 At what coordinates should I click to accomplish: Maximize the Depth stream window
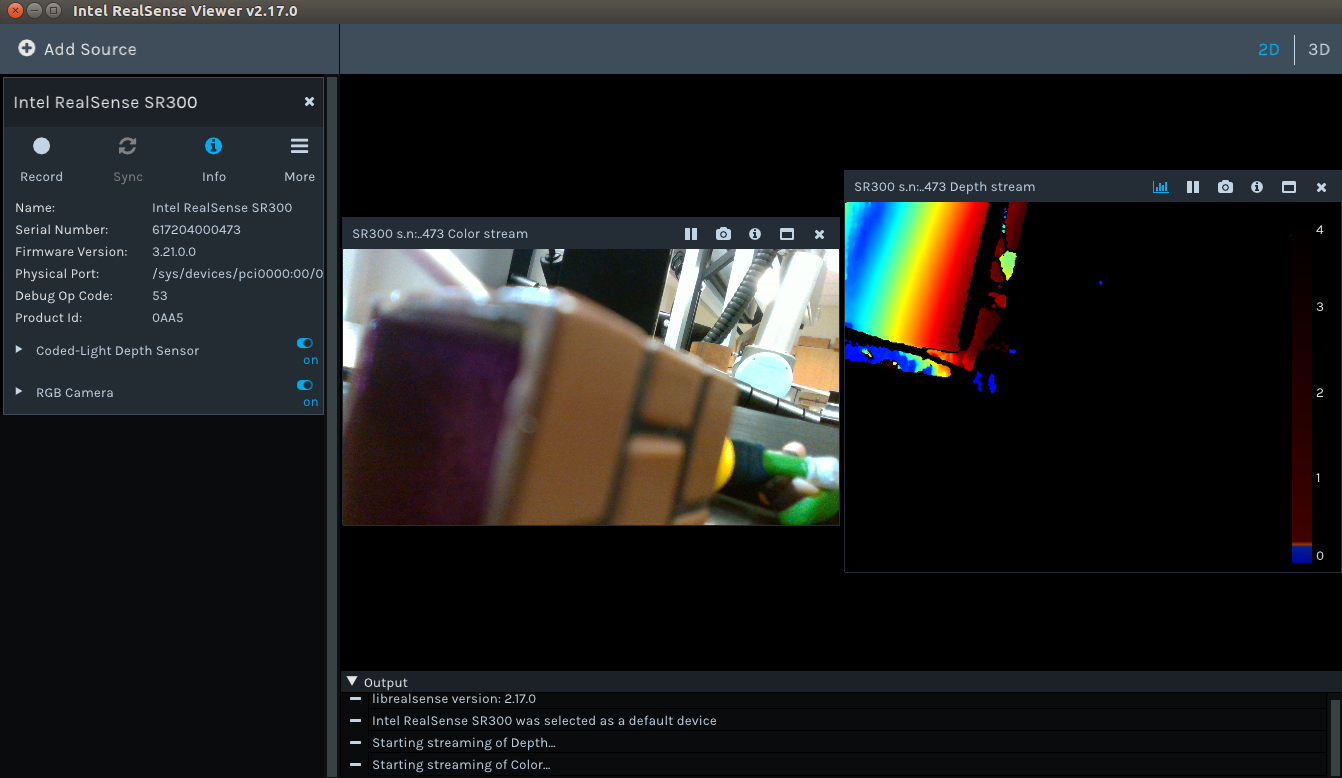1289,187
